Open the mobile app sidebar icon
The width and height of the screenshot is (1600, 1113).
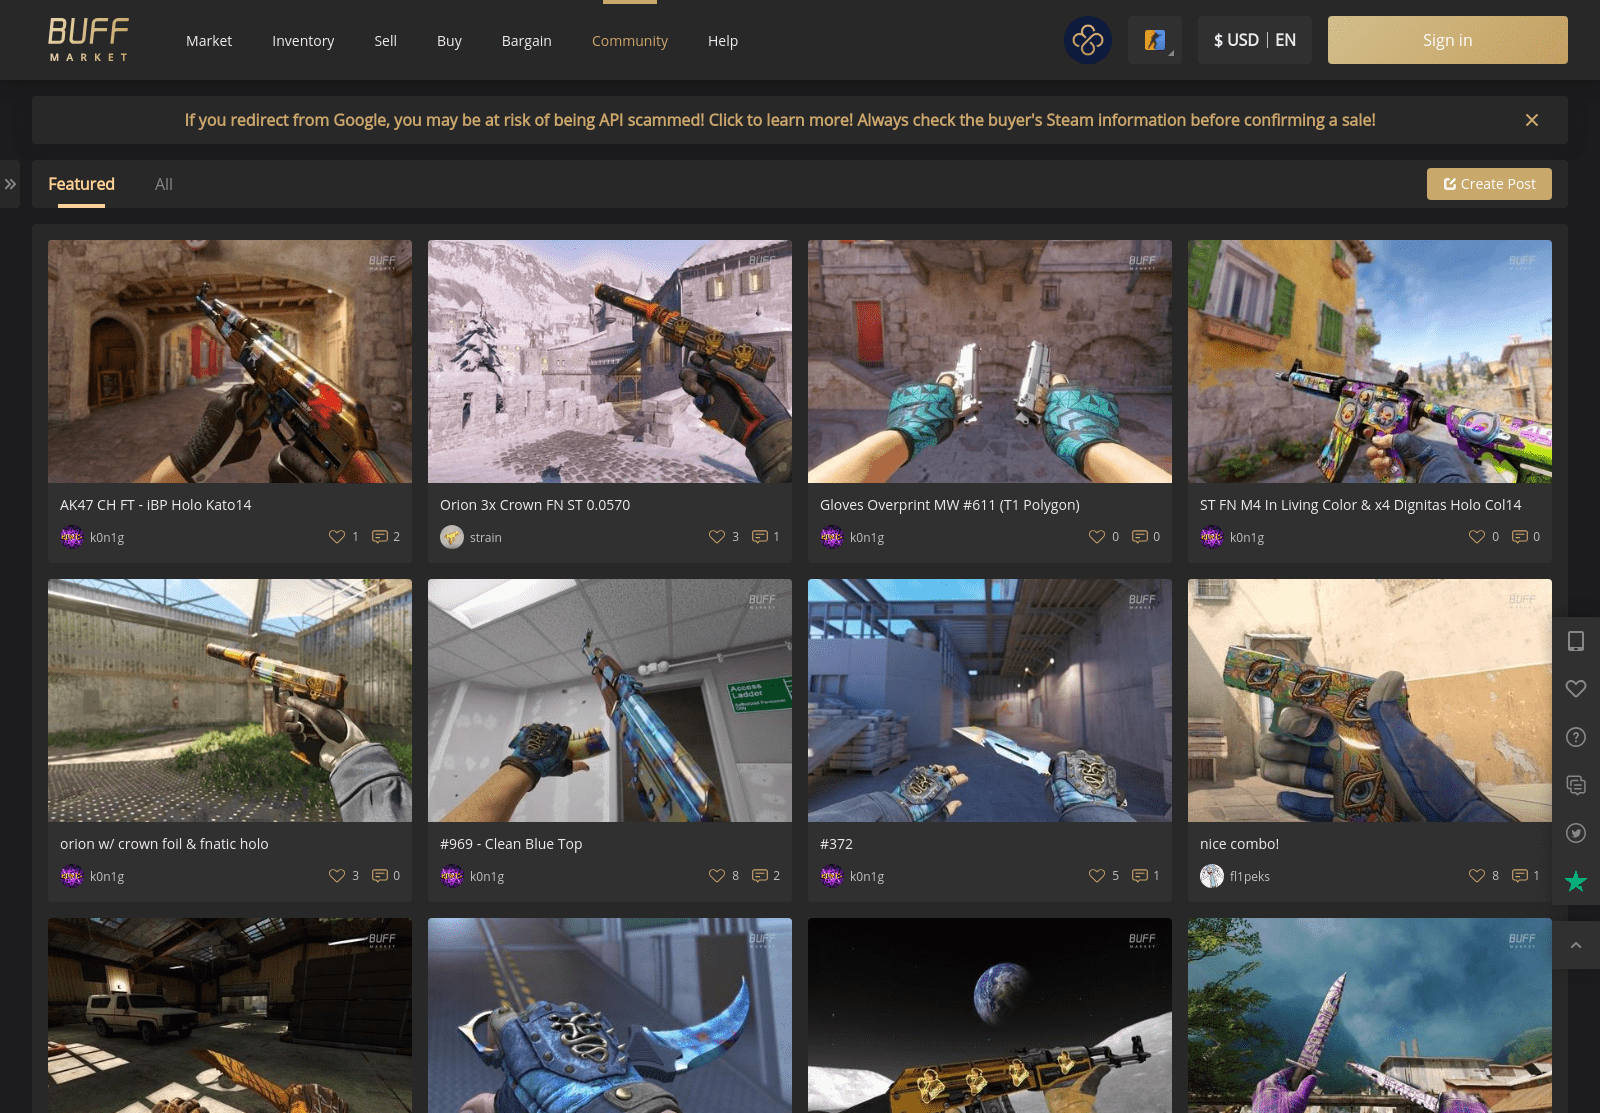point(1576,641)
